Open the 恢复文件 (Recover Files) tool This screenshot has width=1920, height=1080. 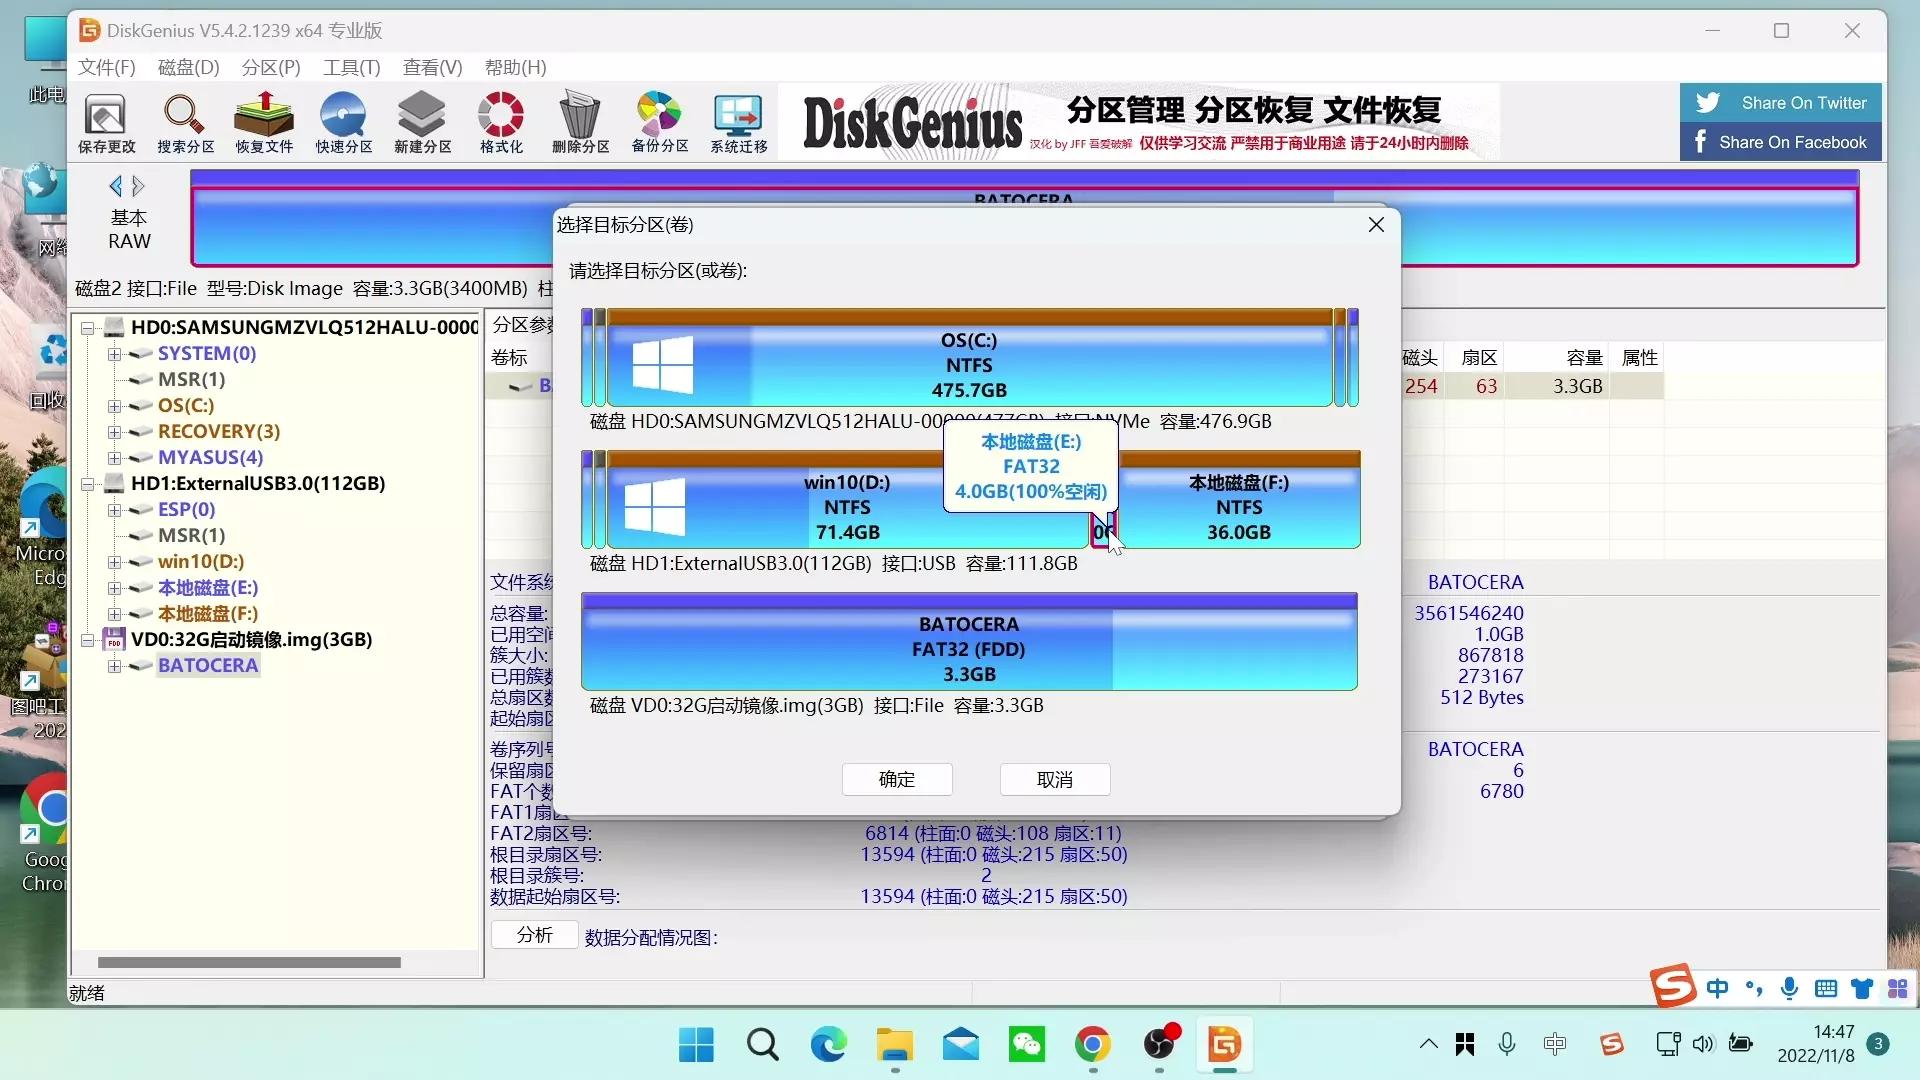click(263, 120)
